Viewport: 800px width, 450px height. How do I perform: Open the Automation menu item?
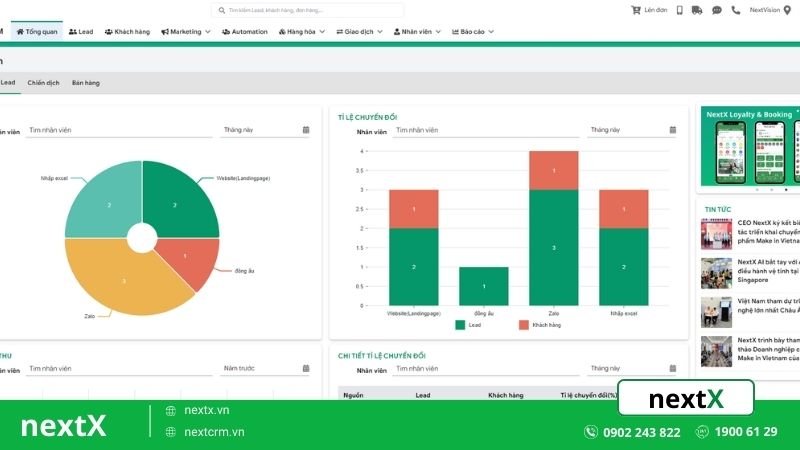245,32
